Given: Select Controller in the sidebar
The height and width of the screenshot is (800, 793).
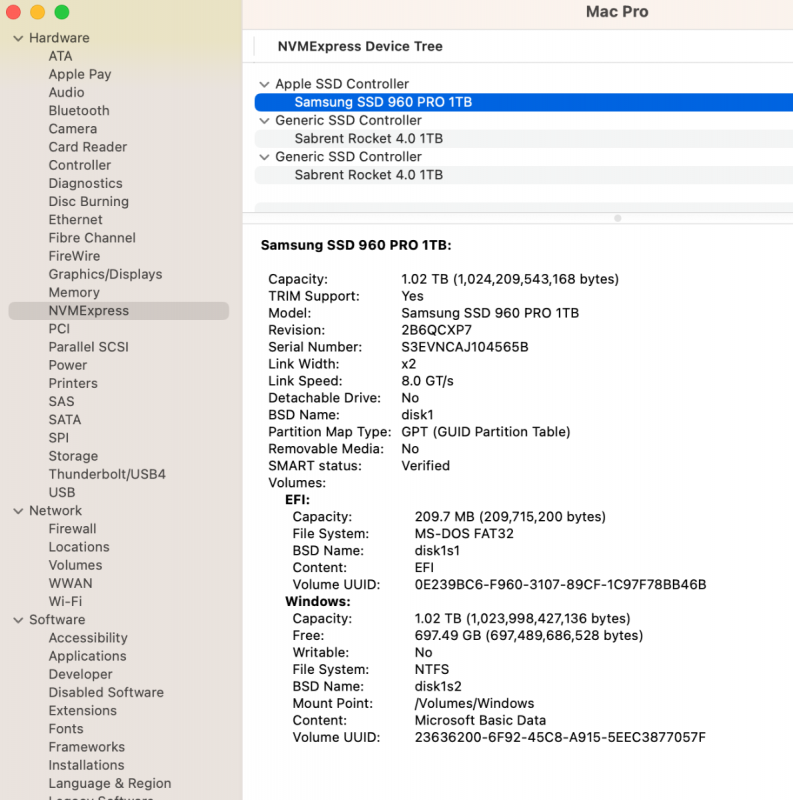Looking at the screenshot, I should pos(80,165).
